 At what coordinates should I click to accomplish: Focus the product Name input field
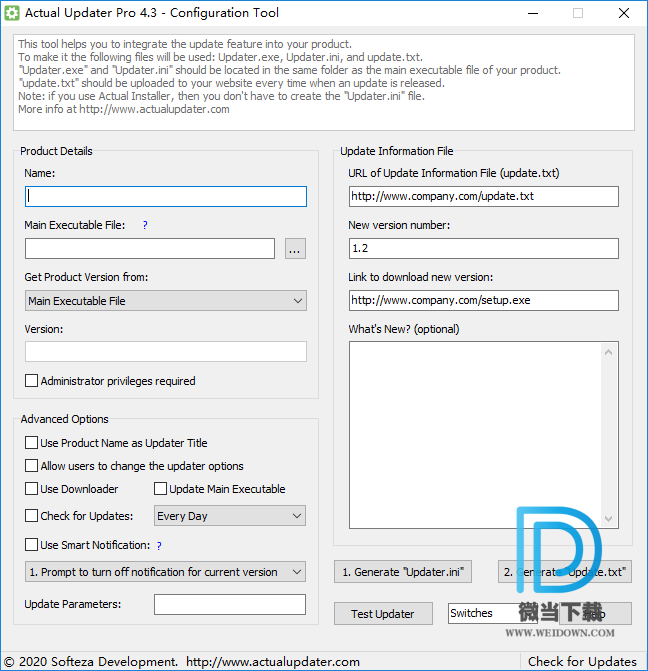click(166, 196)
